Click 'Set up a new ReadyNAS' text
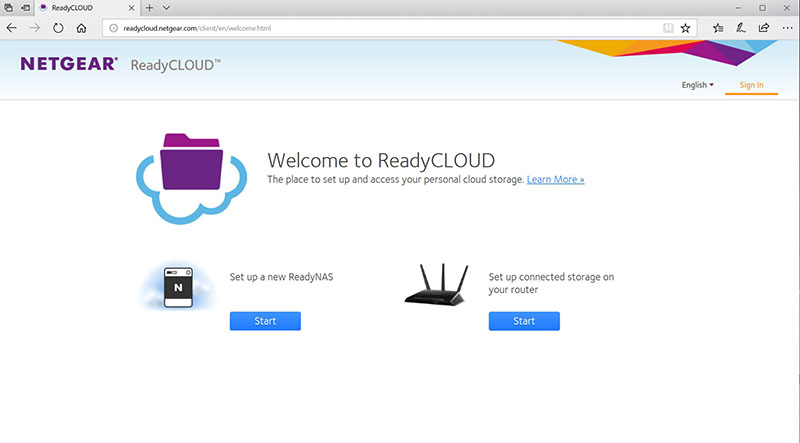 click(281, 277)
